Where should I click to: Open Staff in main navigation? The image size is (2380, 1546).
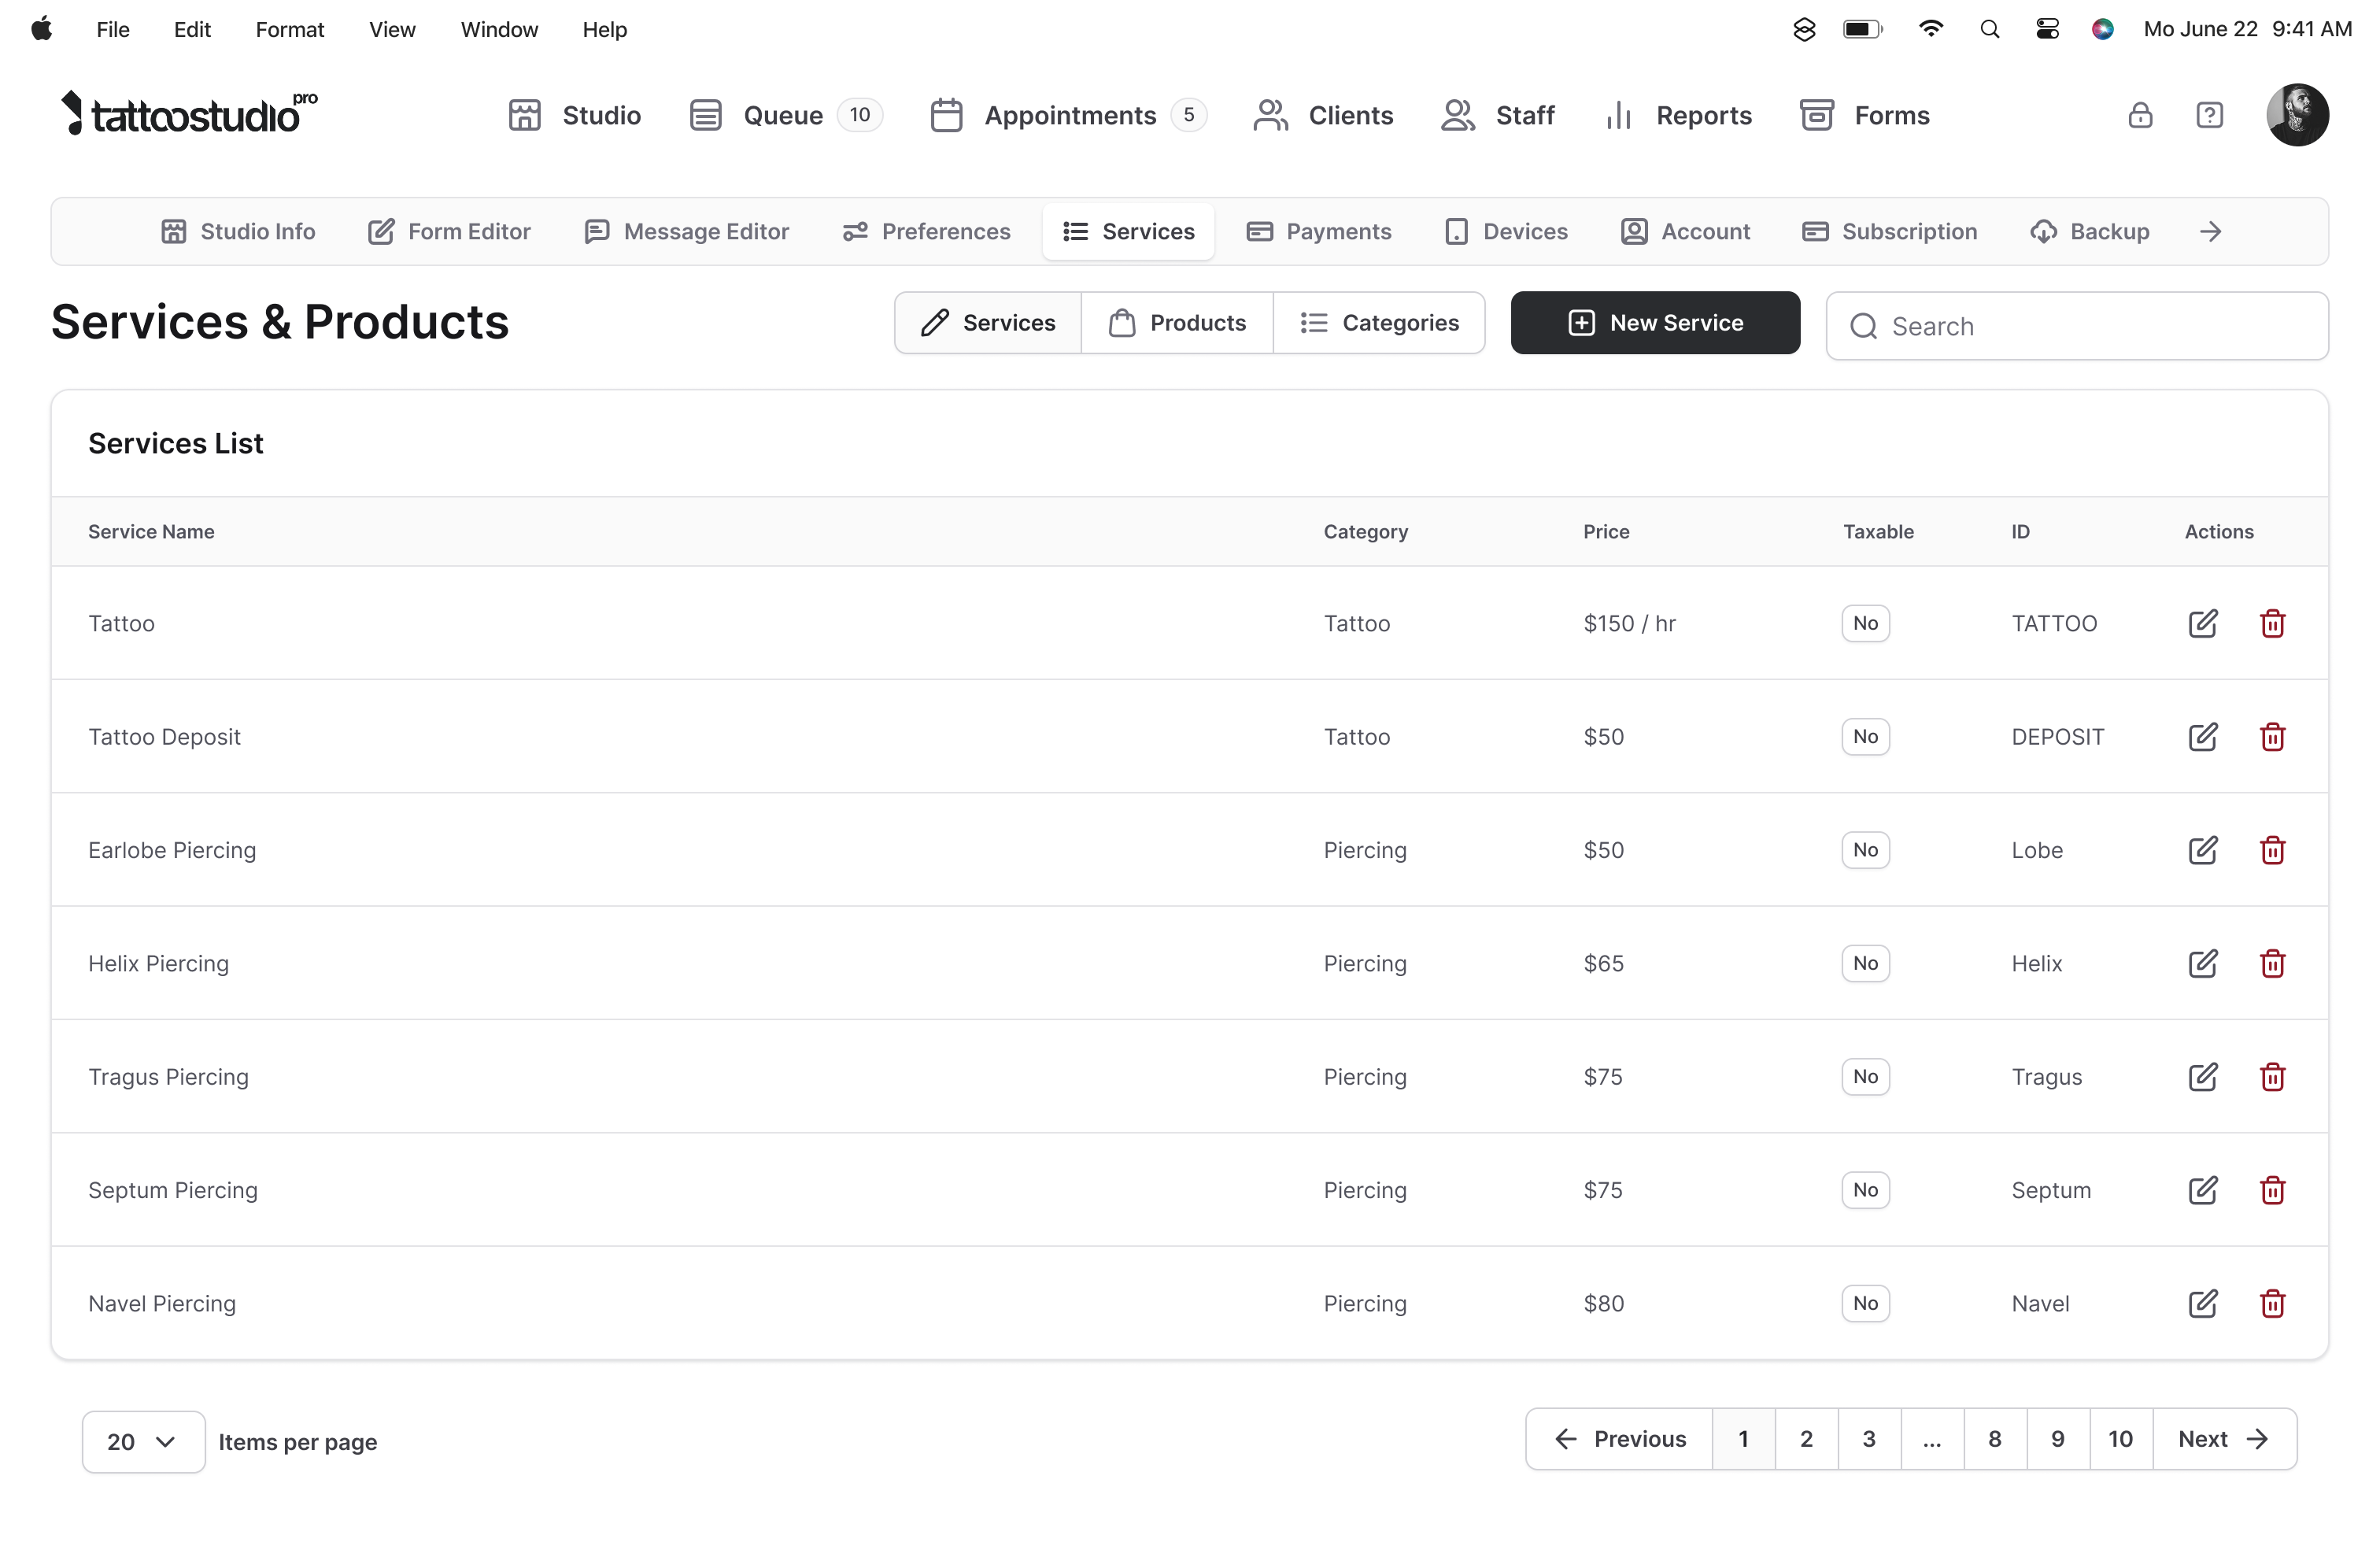(x=1497, y=115)
